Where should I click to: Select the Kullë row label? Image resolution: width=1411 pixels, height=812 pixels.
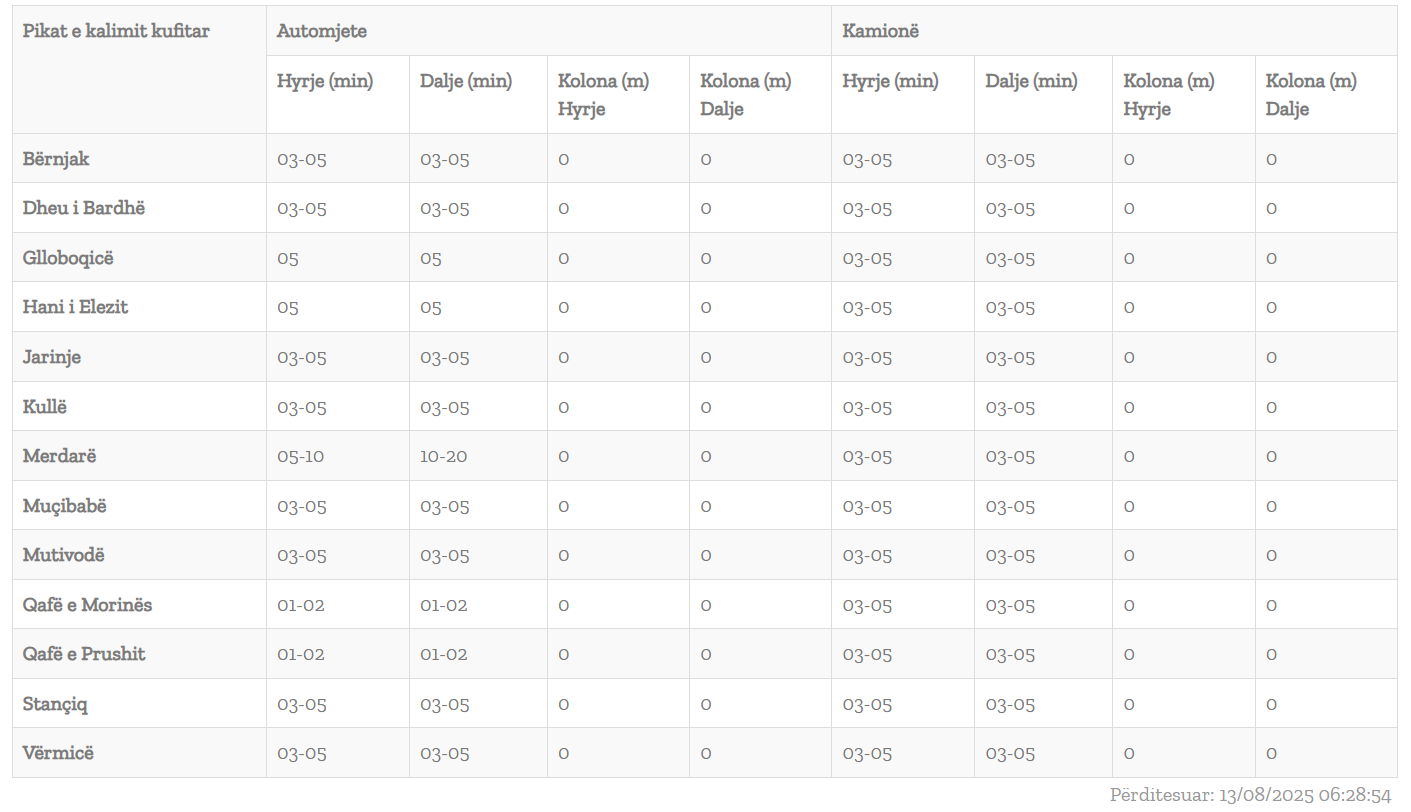45,407
